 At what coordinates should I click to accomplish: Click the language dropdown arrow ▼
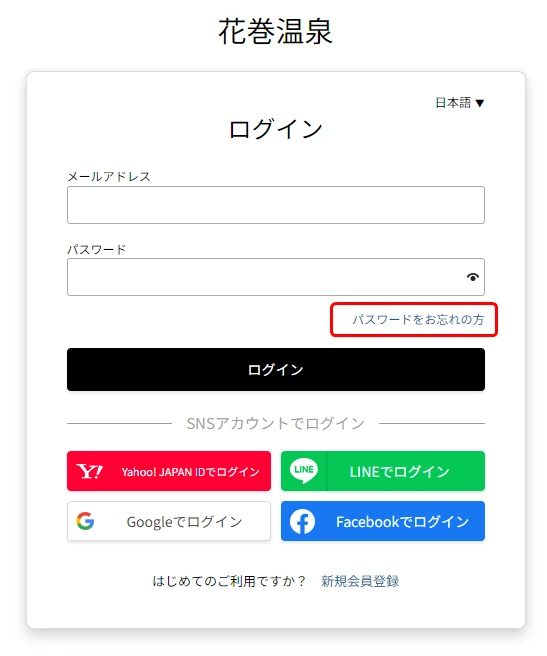coord(480,103)
